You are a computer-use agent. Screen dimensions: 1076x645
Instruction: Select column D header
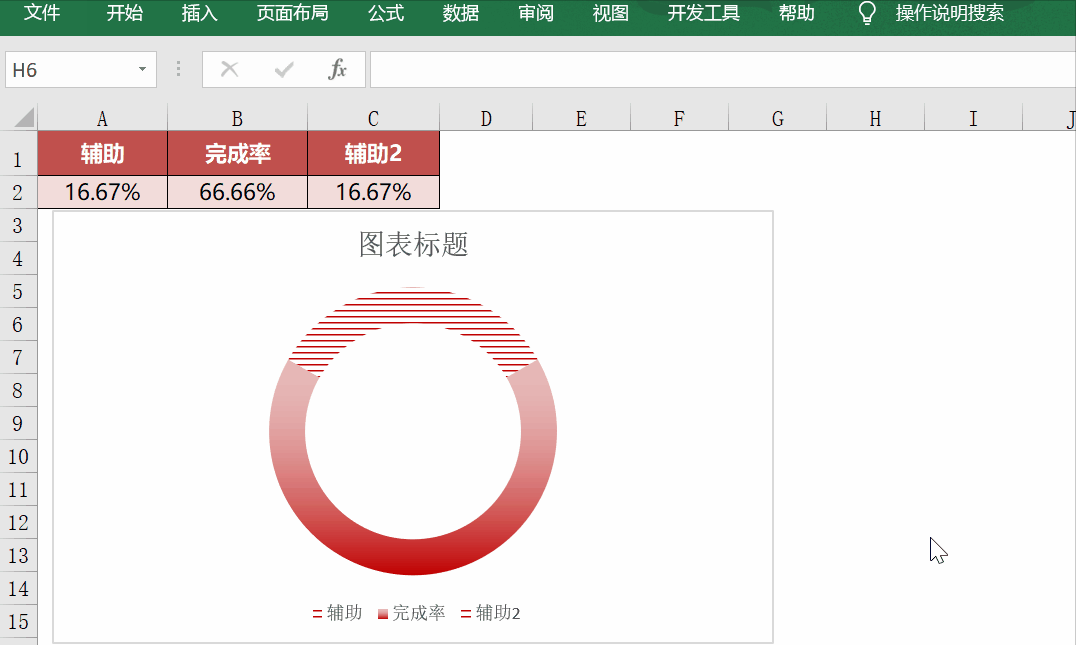(x=486, y=119)
